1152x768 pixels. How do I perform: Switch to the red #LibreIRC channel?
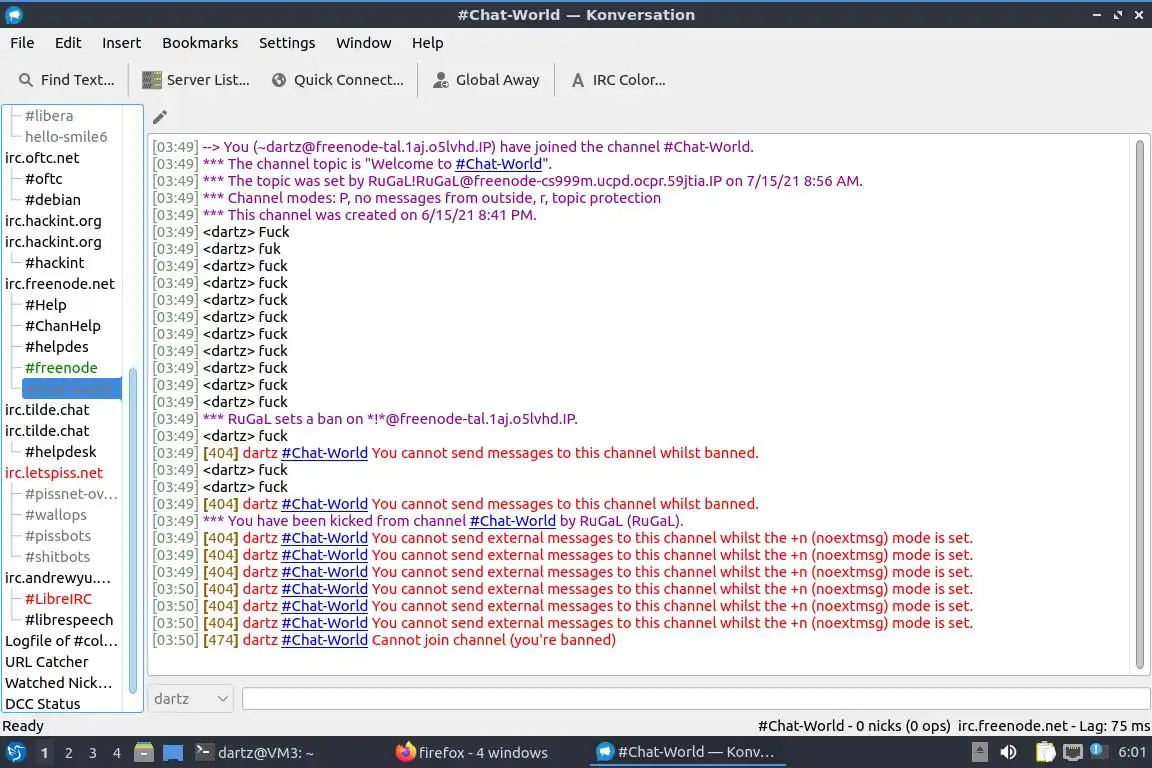click(x=58, y=599)
